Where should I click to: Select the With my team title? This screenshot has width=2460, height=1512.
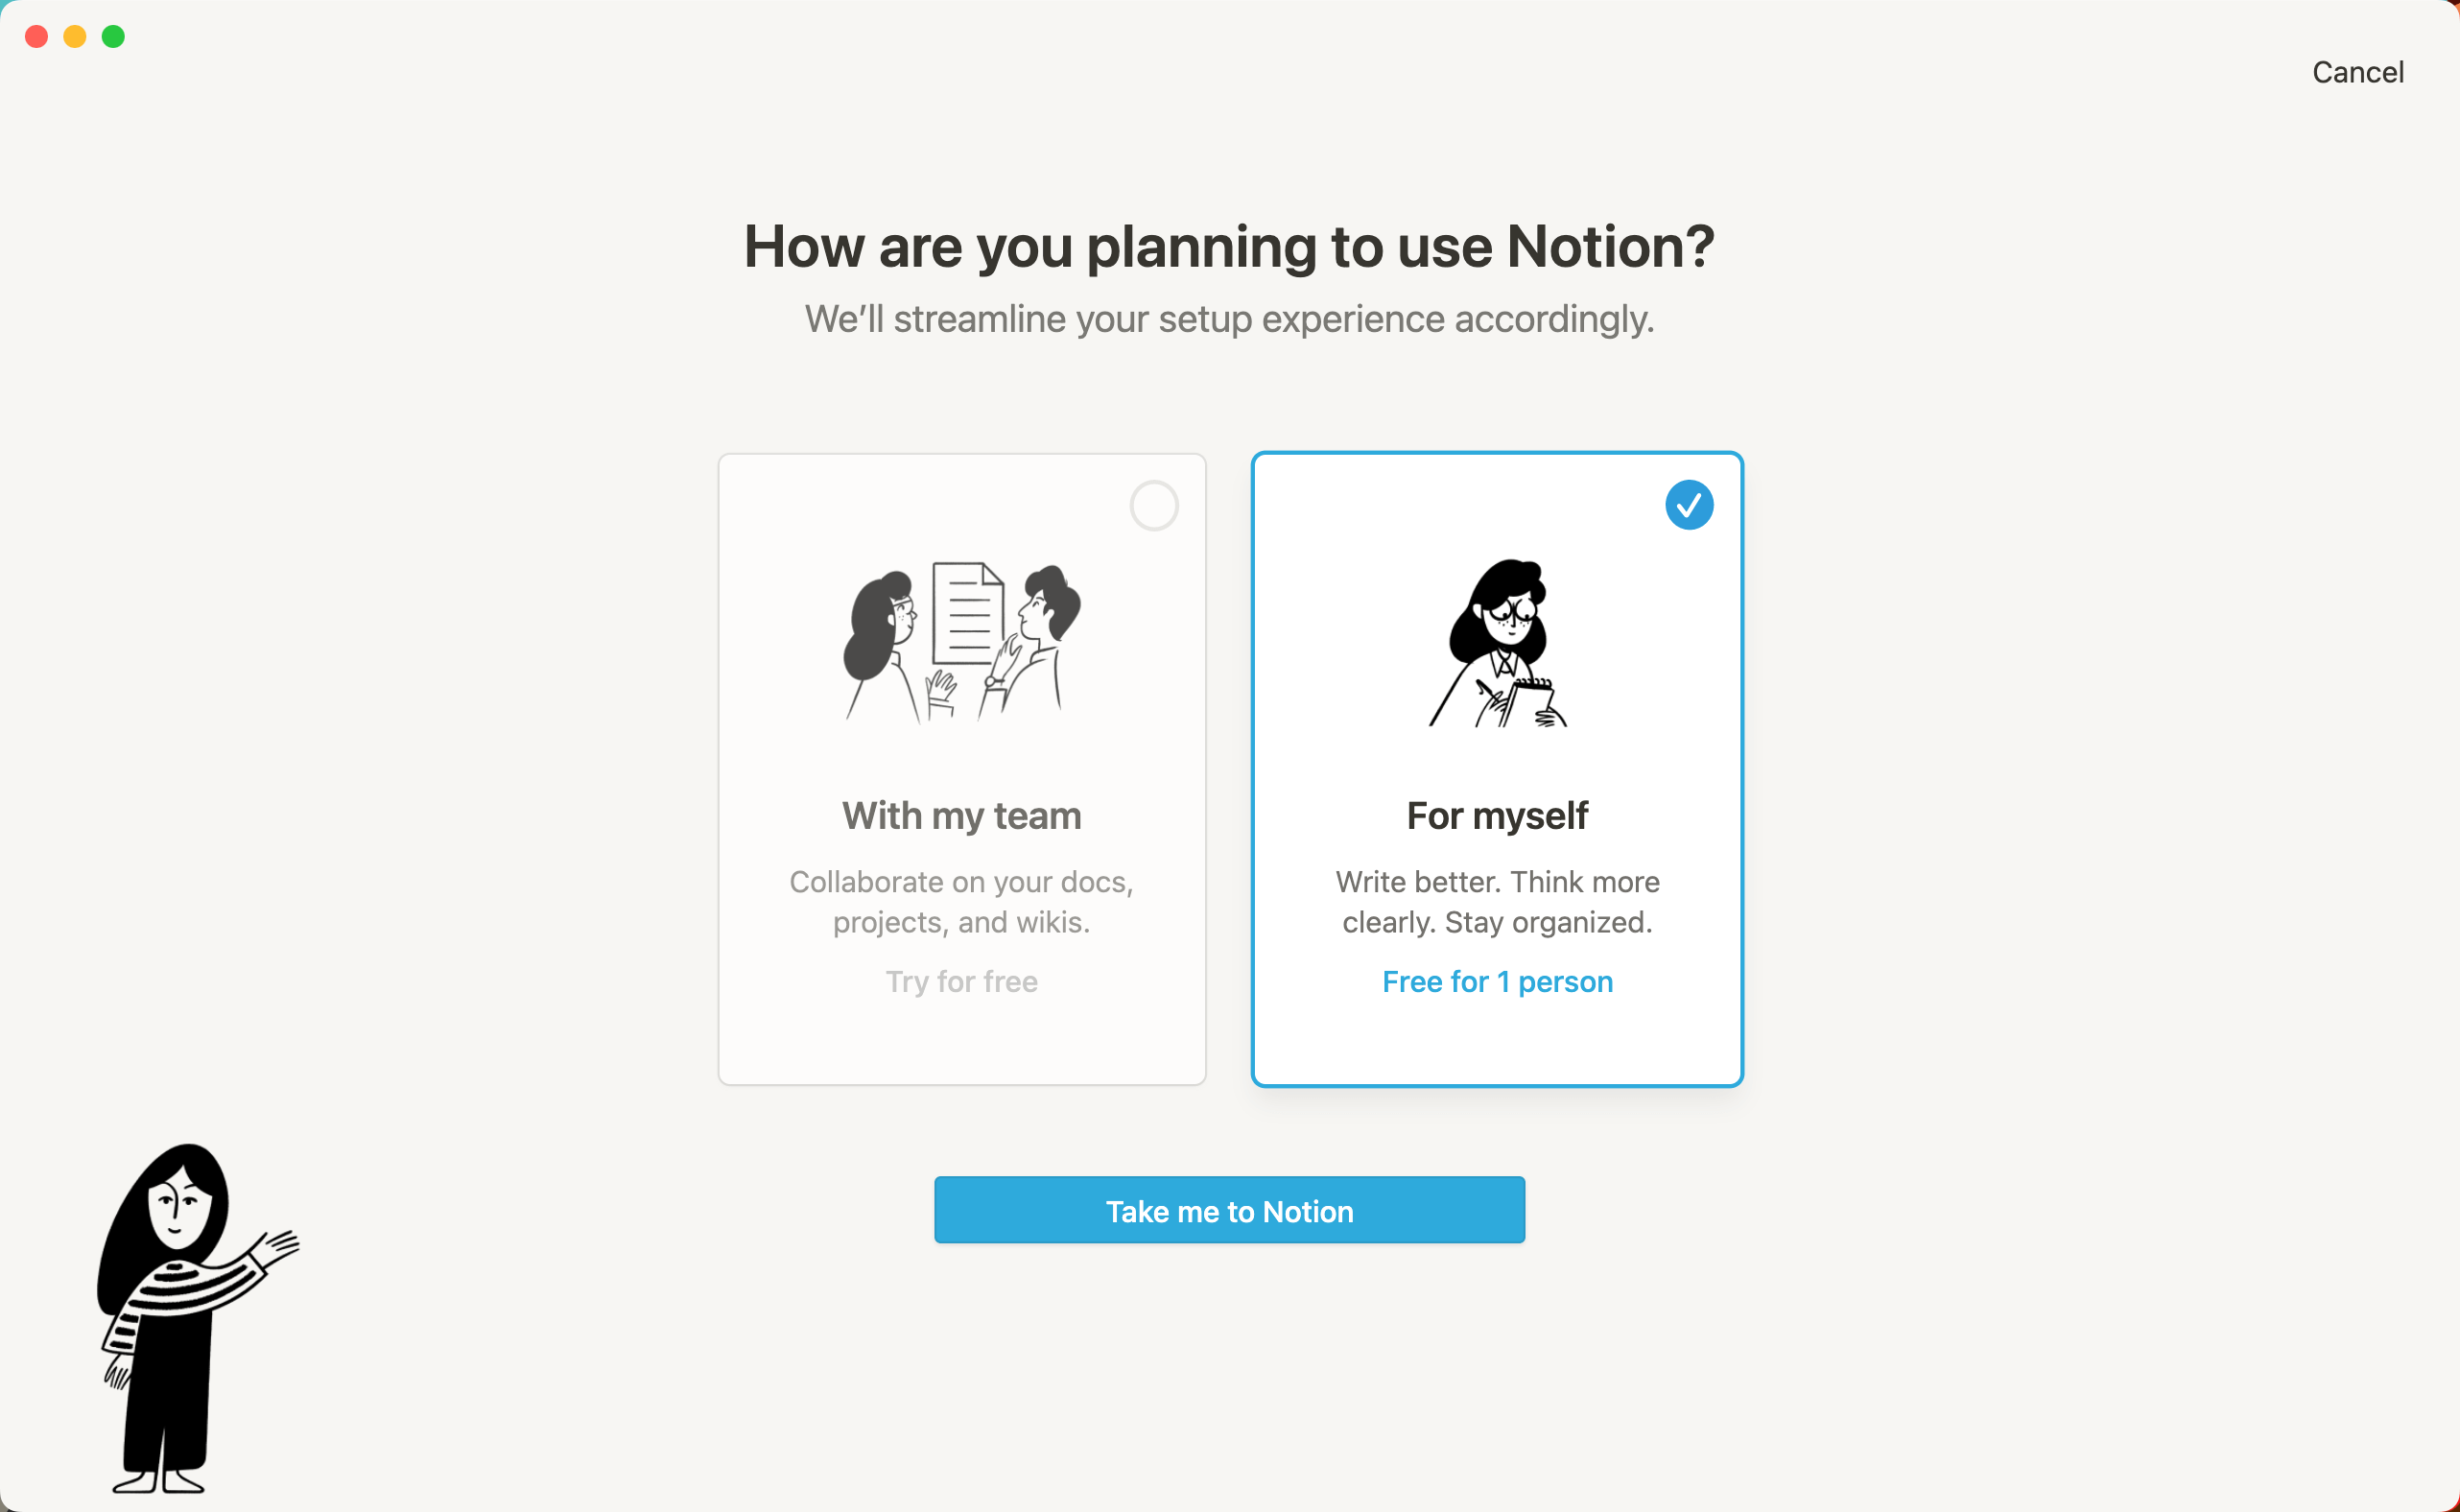click(961, 816)
